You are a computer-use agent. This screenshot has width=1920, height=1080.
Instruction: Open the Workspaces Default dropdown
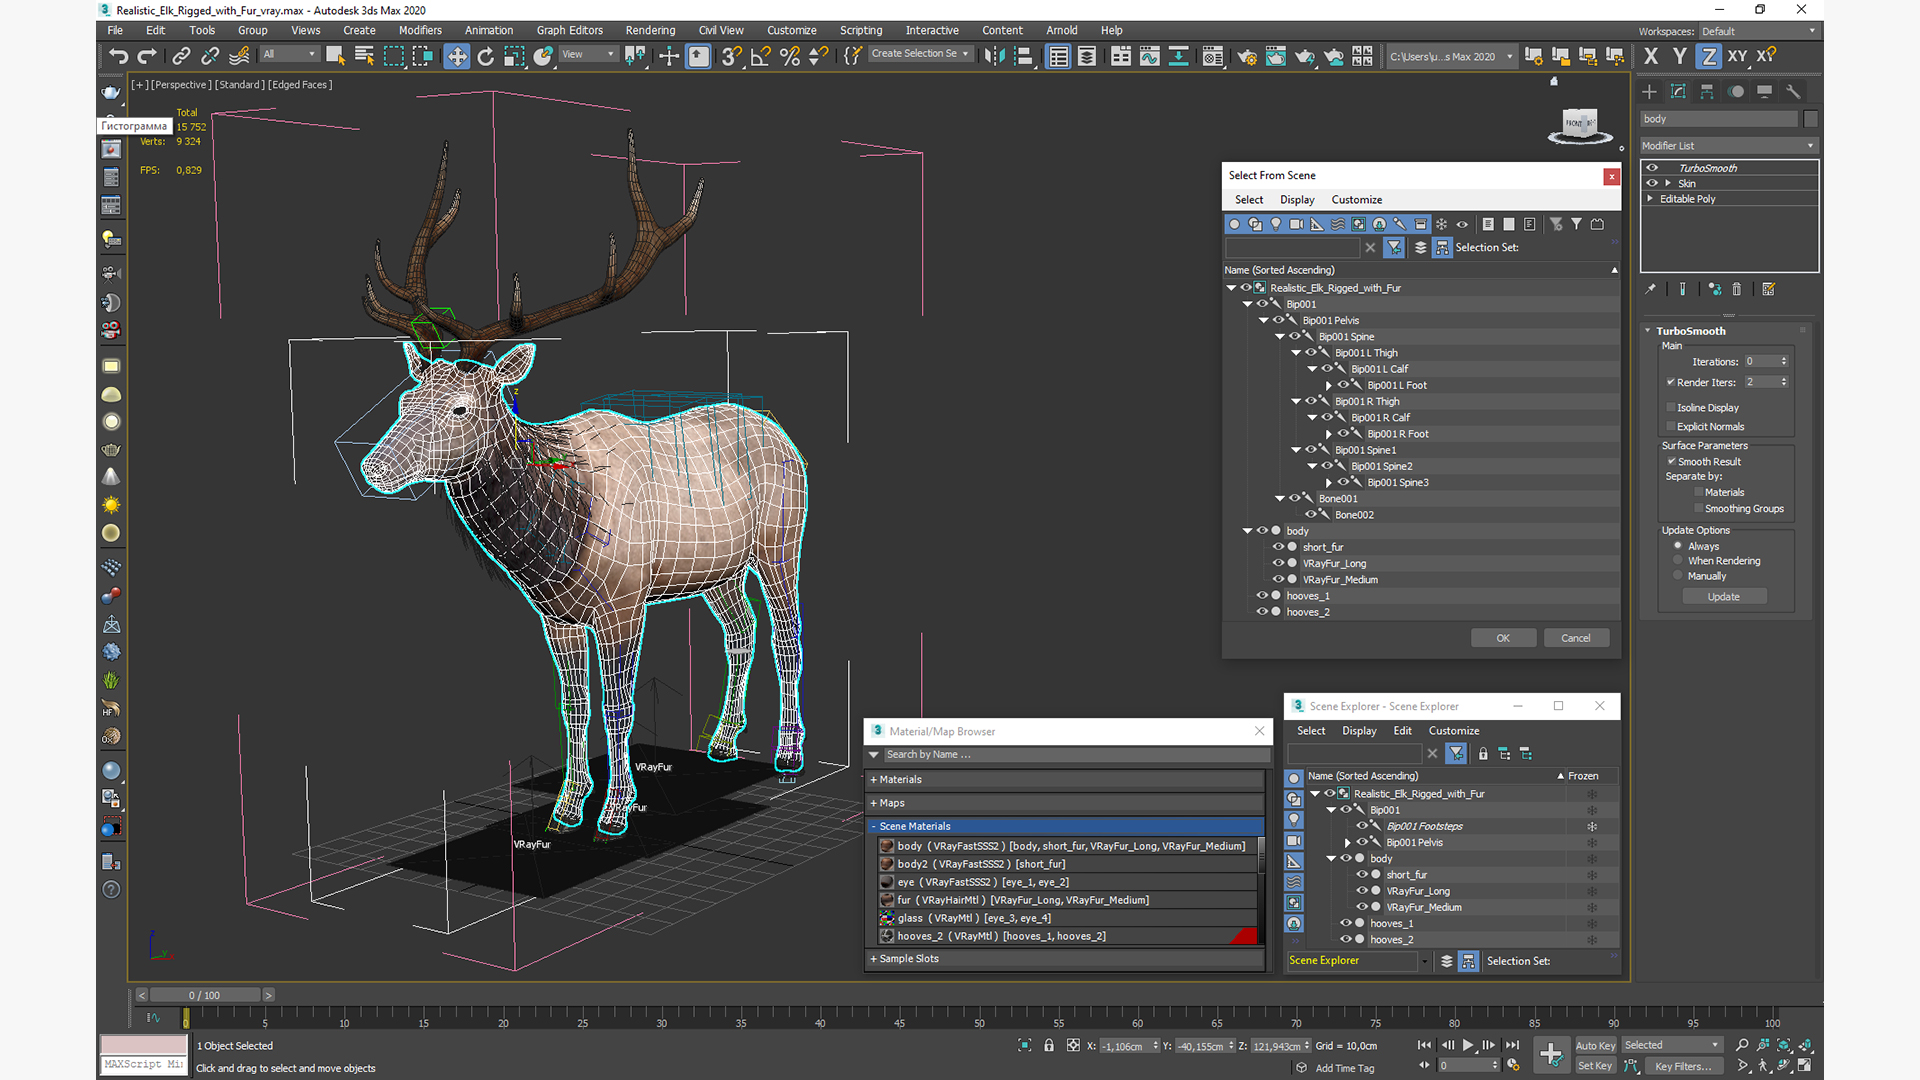1758,31
